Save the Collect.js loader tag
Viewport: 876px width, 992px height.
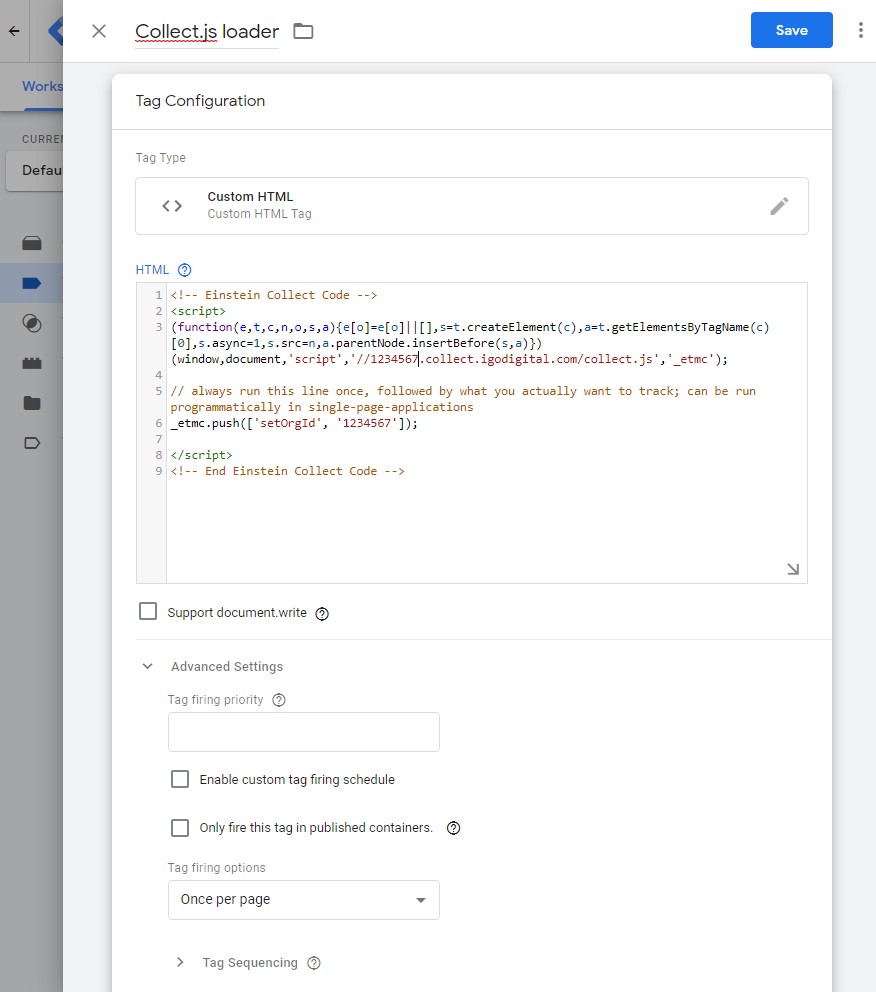(x=791, y=30)
